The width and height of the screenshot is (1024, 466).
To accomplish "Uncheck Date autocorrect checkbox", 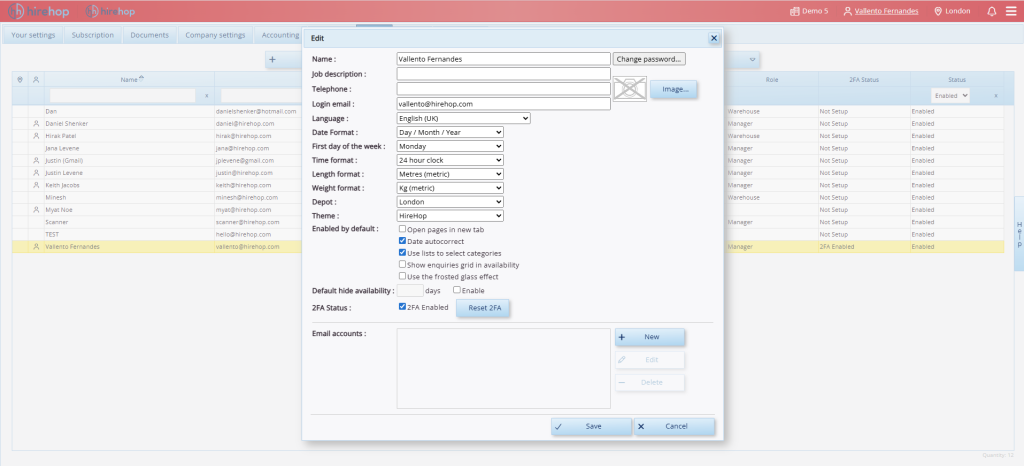I will click(x=402, y=241).
